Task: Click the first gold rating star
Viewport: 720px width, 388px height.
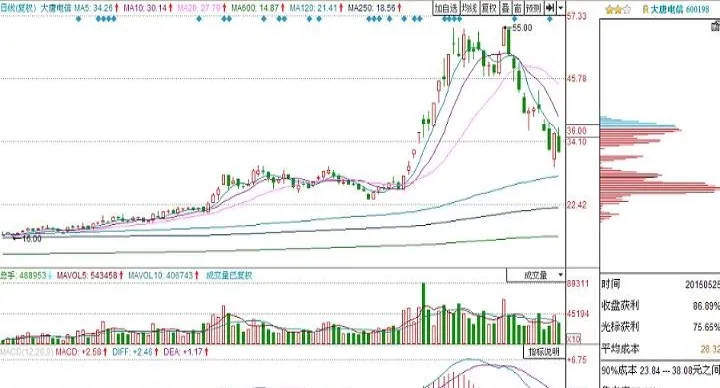Action: coord(609,10)
